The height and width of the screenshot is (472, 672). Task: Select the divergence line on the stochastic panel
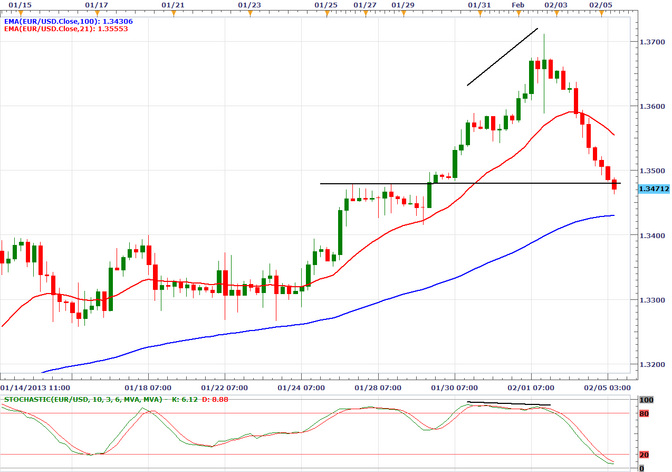coord(509,404)
